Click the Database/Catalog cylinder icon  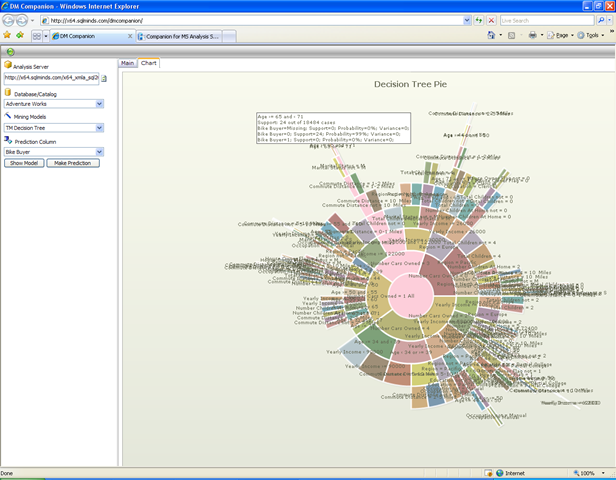coord(8,93)
